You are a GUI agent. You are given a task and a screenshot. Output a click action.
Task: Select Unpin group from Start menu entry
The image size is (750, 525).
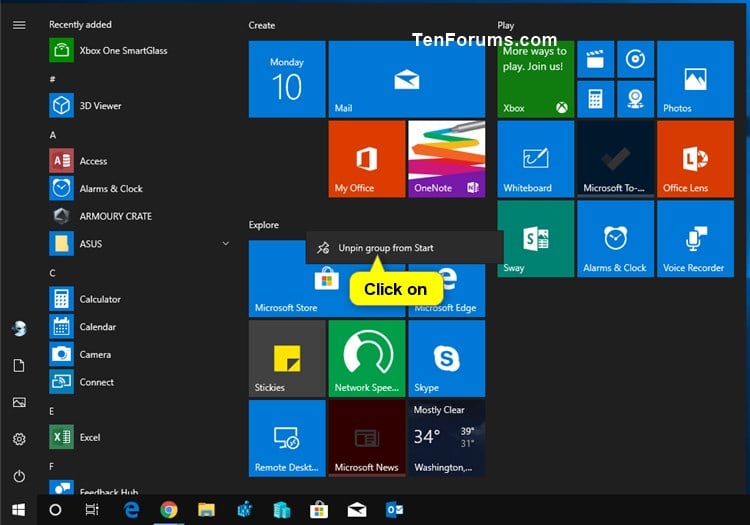404,248
